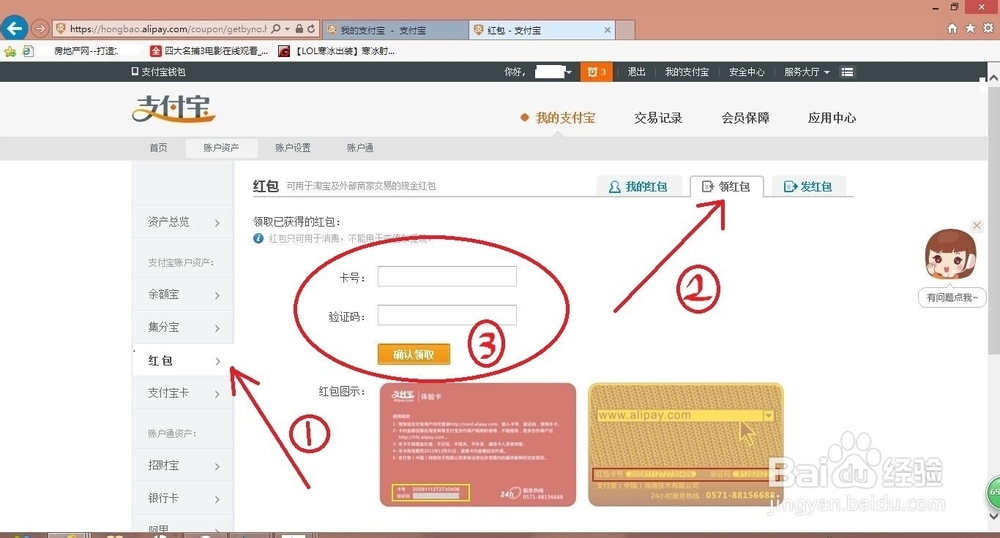Image resolution: width=1000 pixels, height=538 pixels.
Task: Click the red experience card sample image
Action: (x=478, y=444)
